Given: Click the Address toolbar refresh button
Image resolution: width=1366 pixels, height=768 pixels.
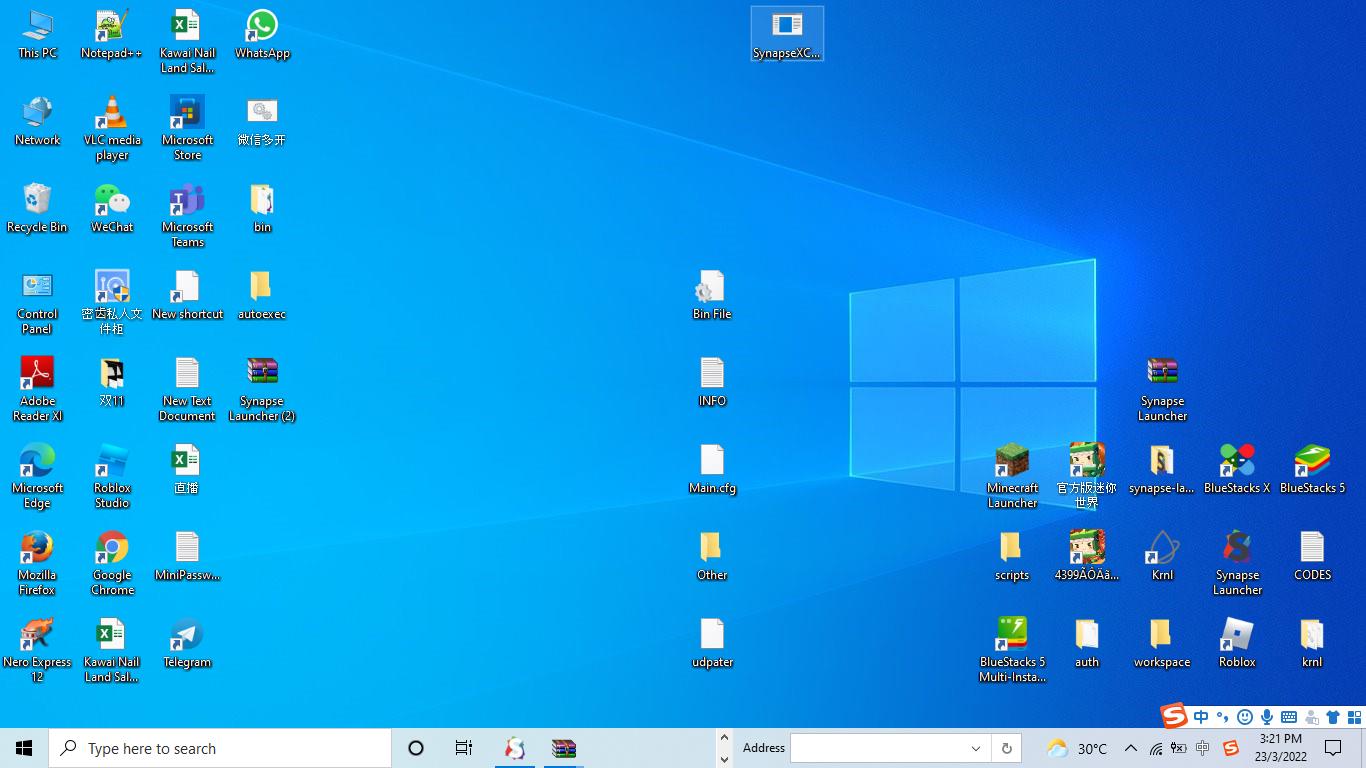Looking at the screenshot, I should click(x=1006, y=748).
